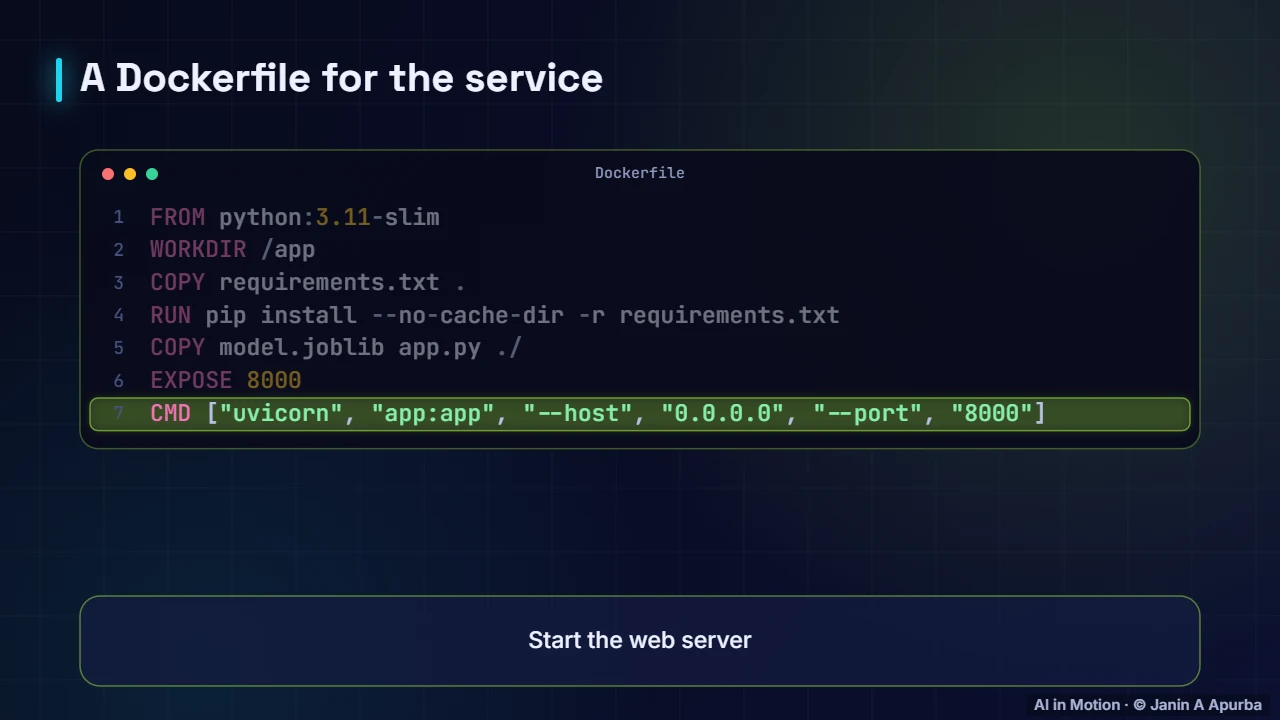Click the green maximize dot of the code window
This screenshot has width=1280, height=720.
152,174
